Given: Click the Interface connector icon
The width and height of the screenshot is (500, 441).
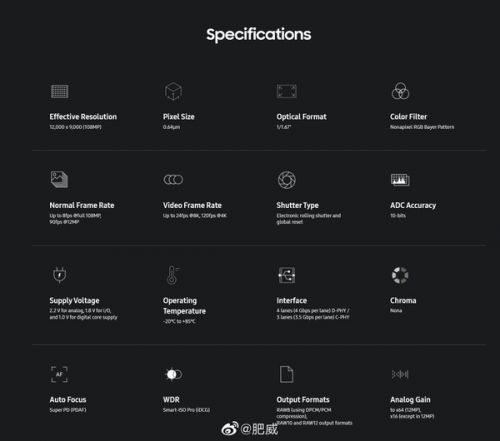Looking at the screenshot, I should click(287, 275).
